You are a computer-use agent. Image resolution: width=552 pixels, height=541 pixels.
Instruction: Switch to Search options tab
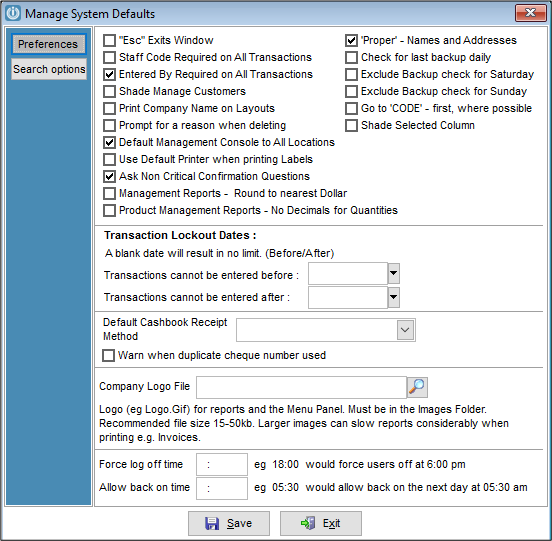click(49, 69)
